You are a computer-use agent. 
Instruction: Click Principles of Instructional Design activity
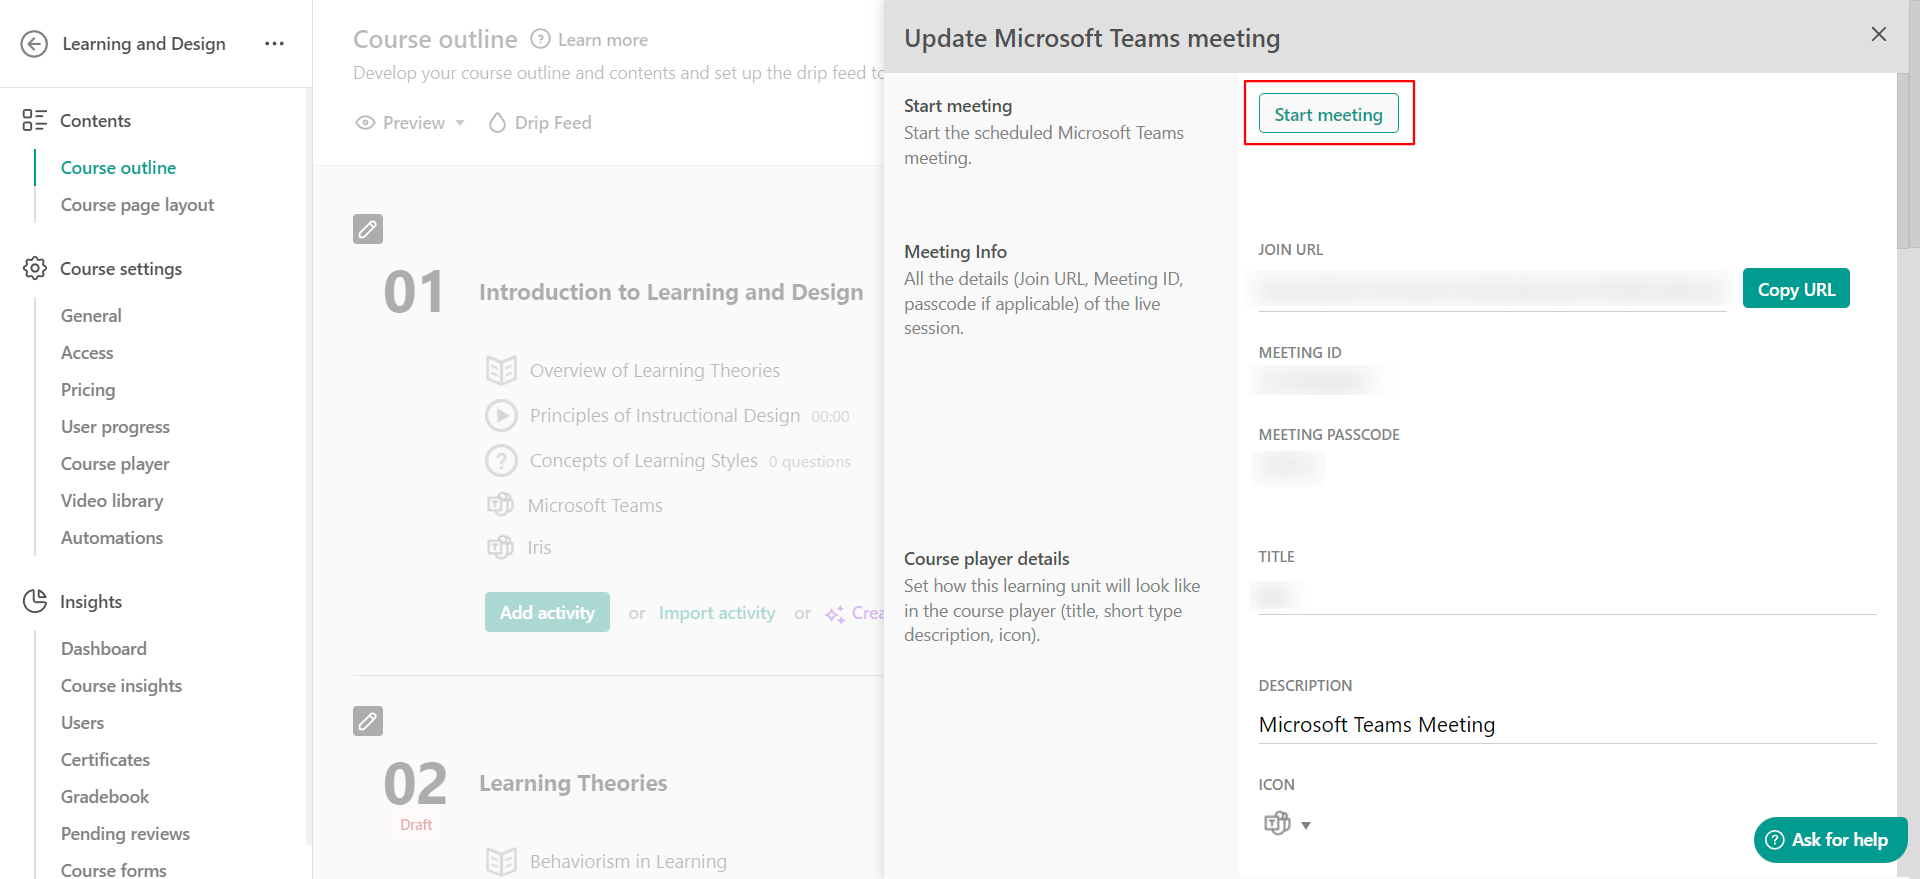point(665,416)
